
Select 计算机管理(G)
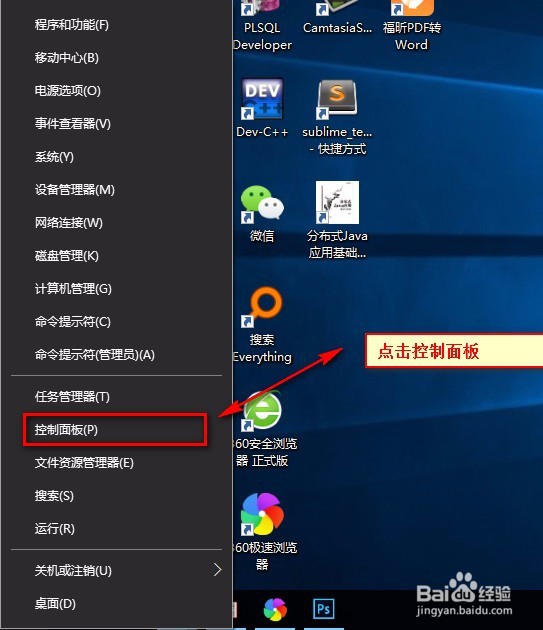[x=116, y=288]
